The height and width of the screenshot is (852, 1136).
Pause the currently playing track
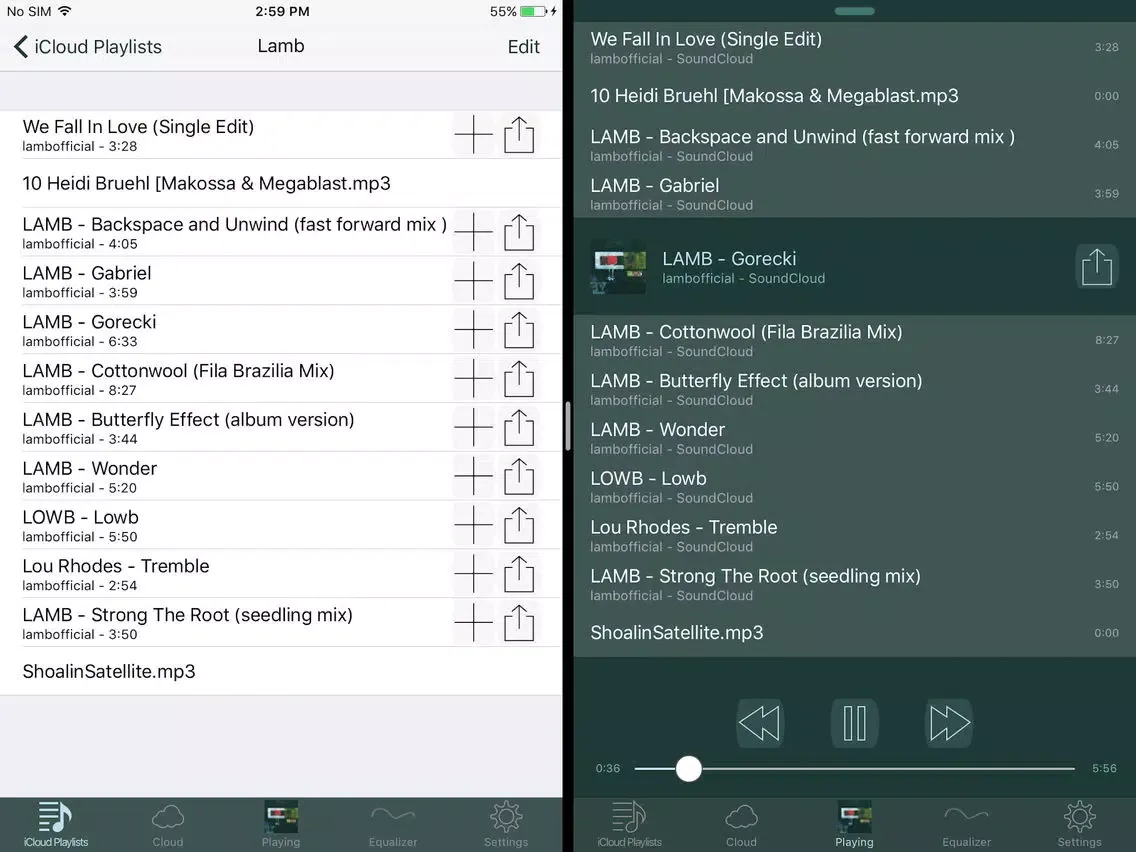click(854, 723)
